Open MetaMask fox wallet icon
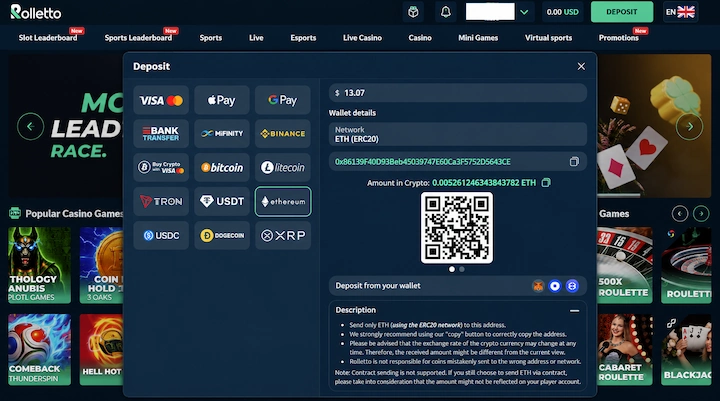 click(x=538, y=286)
